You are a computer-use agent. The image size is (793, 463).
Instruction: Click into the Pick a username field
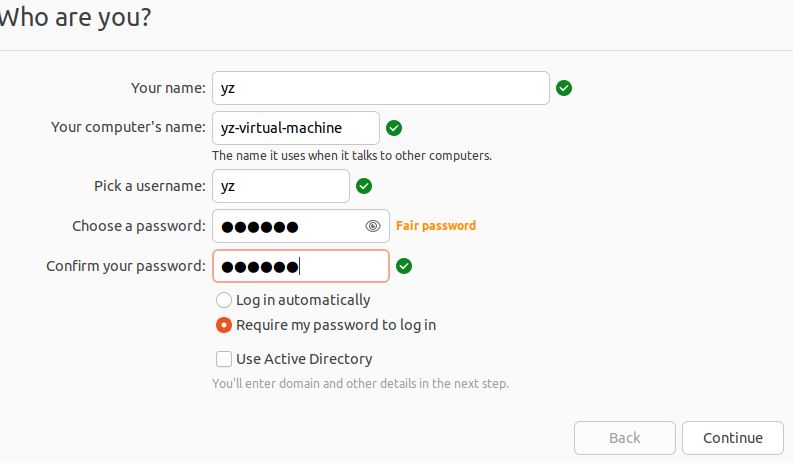coord(280,186)
